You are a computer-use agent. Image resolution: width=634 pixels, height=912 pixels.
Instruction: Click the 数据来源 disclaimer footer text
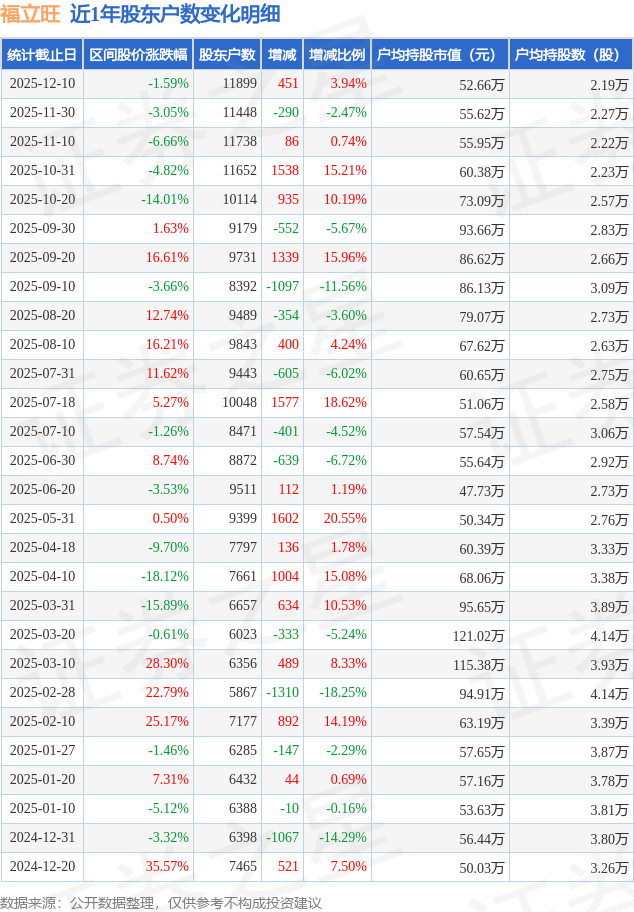click(161, 903)
